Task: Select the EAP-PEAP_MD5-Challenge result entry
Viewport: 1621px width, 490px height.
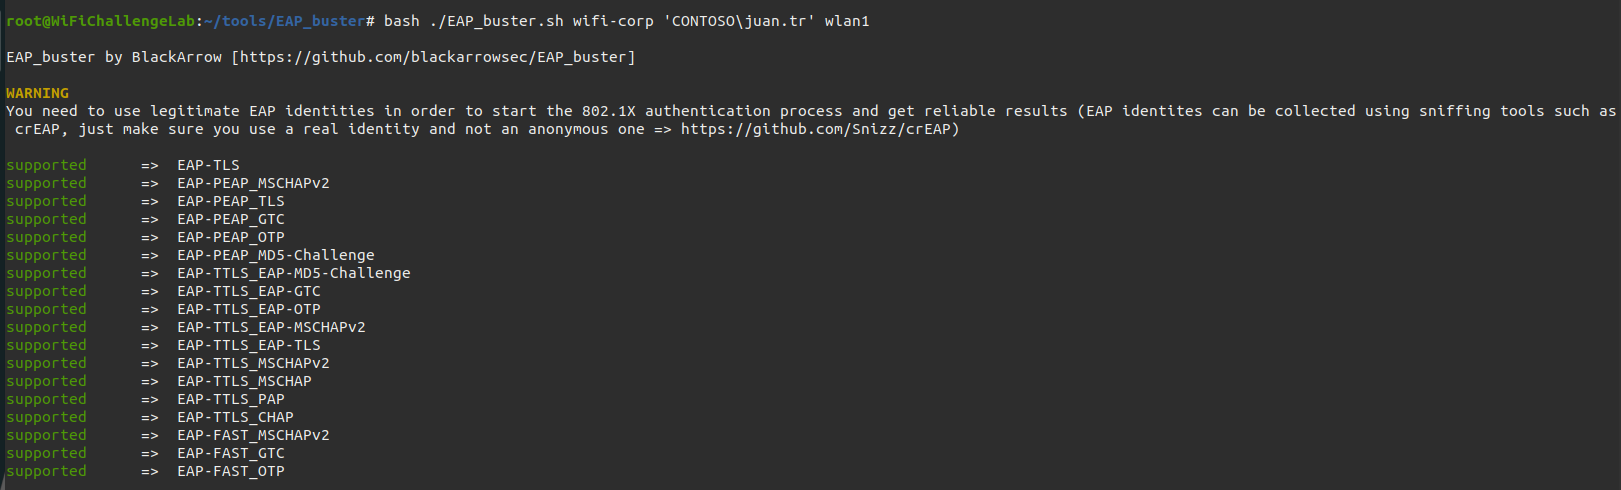Action: [x=276, y=255]
